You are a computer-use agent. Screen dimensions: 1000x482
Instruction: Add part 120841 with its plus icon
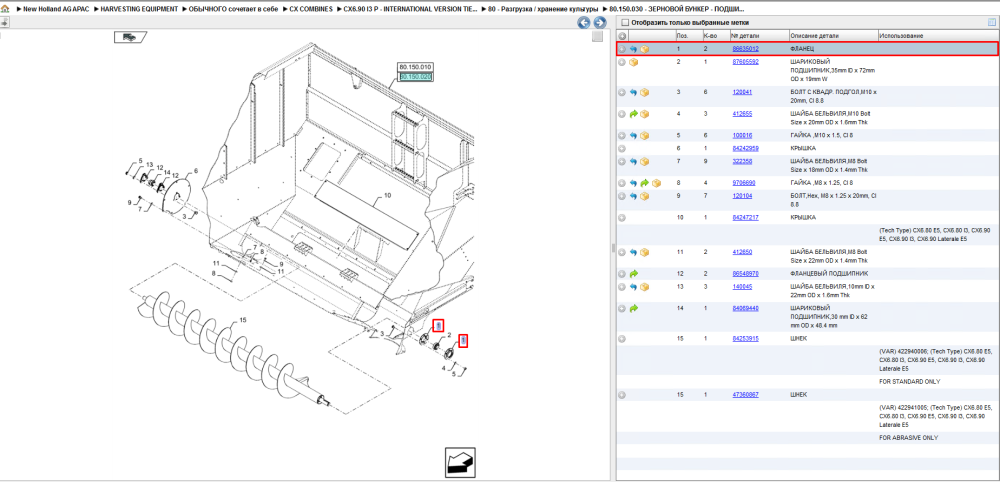pos(622,92)
